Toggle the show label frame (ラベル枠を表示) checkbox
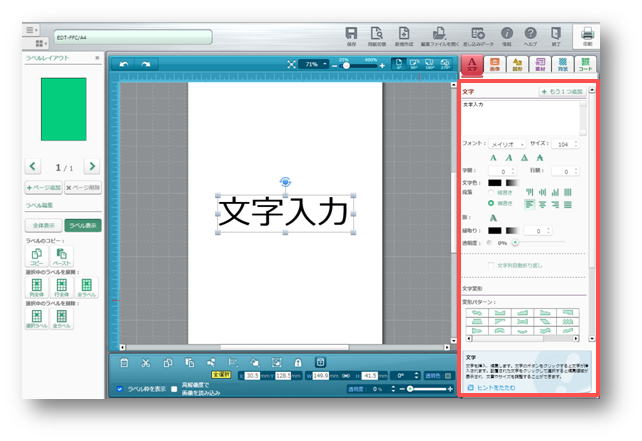 pyautogui.click(x=119, y=389)
